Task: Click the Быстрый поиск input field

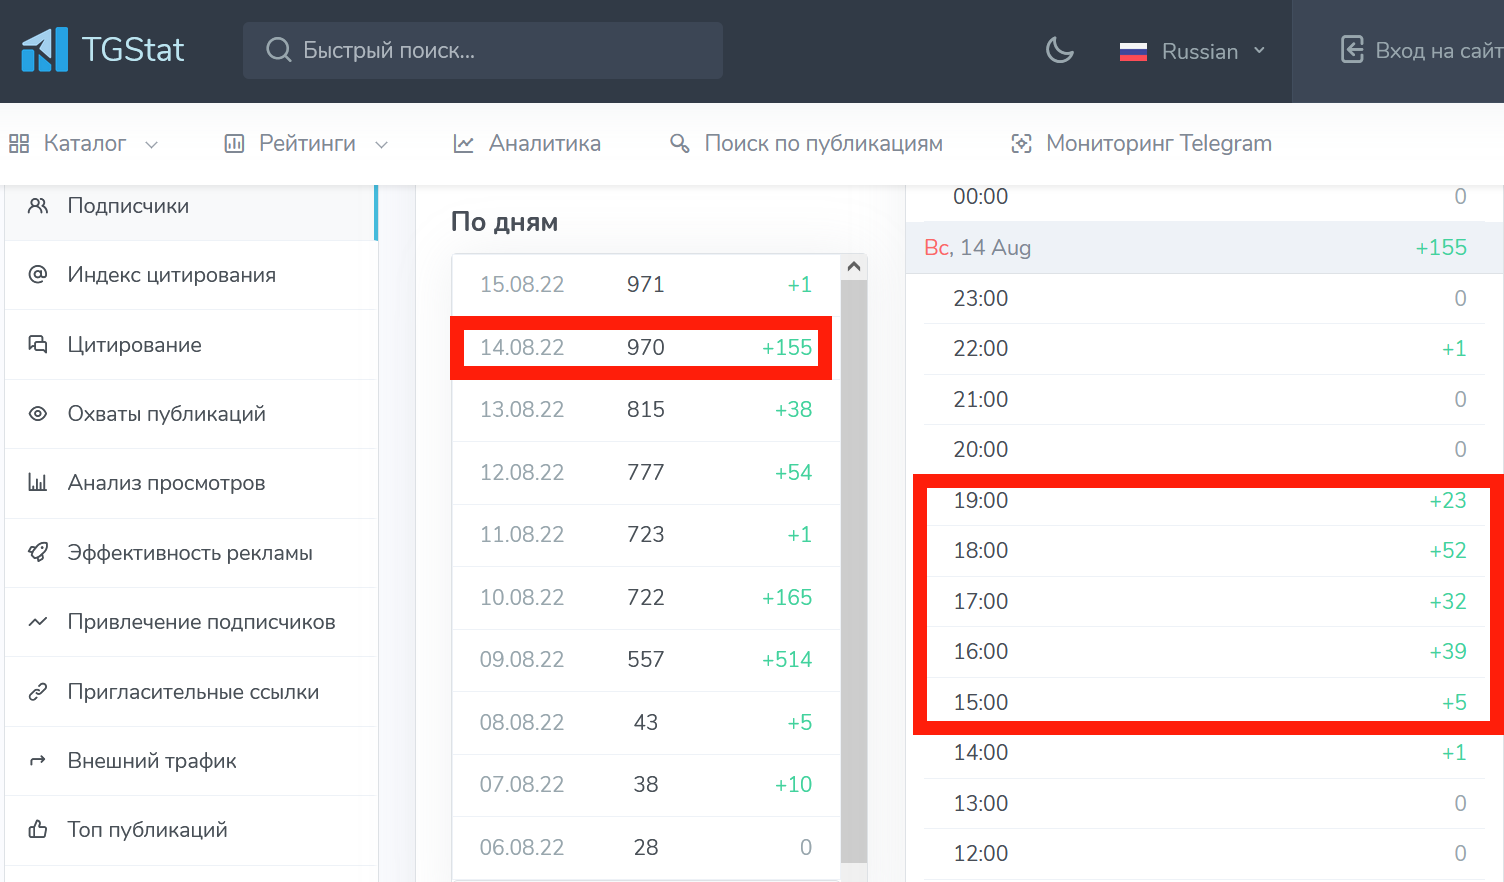Action: (483, 50)
